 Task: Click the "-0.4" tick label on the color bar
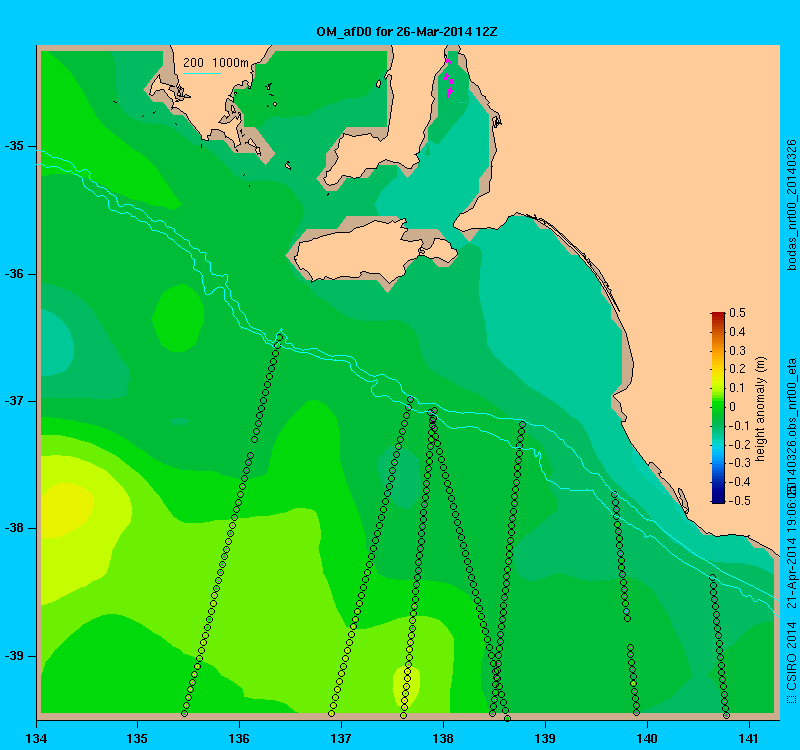[x=738, y=482]
